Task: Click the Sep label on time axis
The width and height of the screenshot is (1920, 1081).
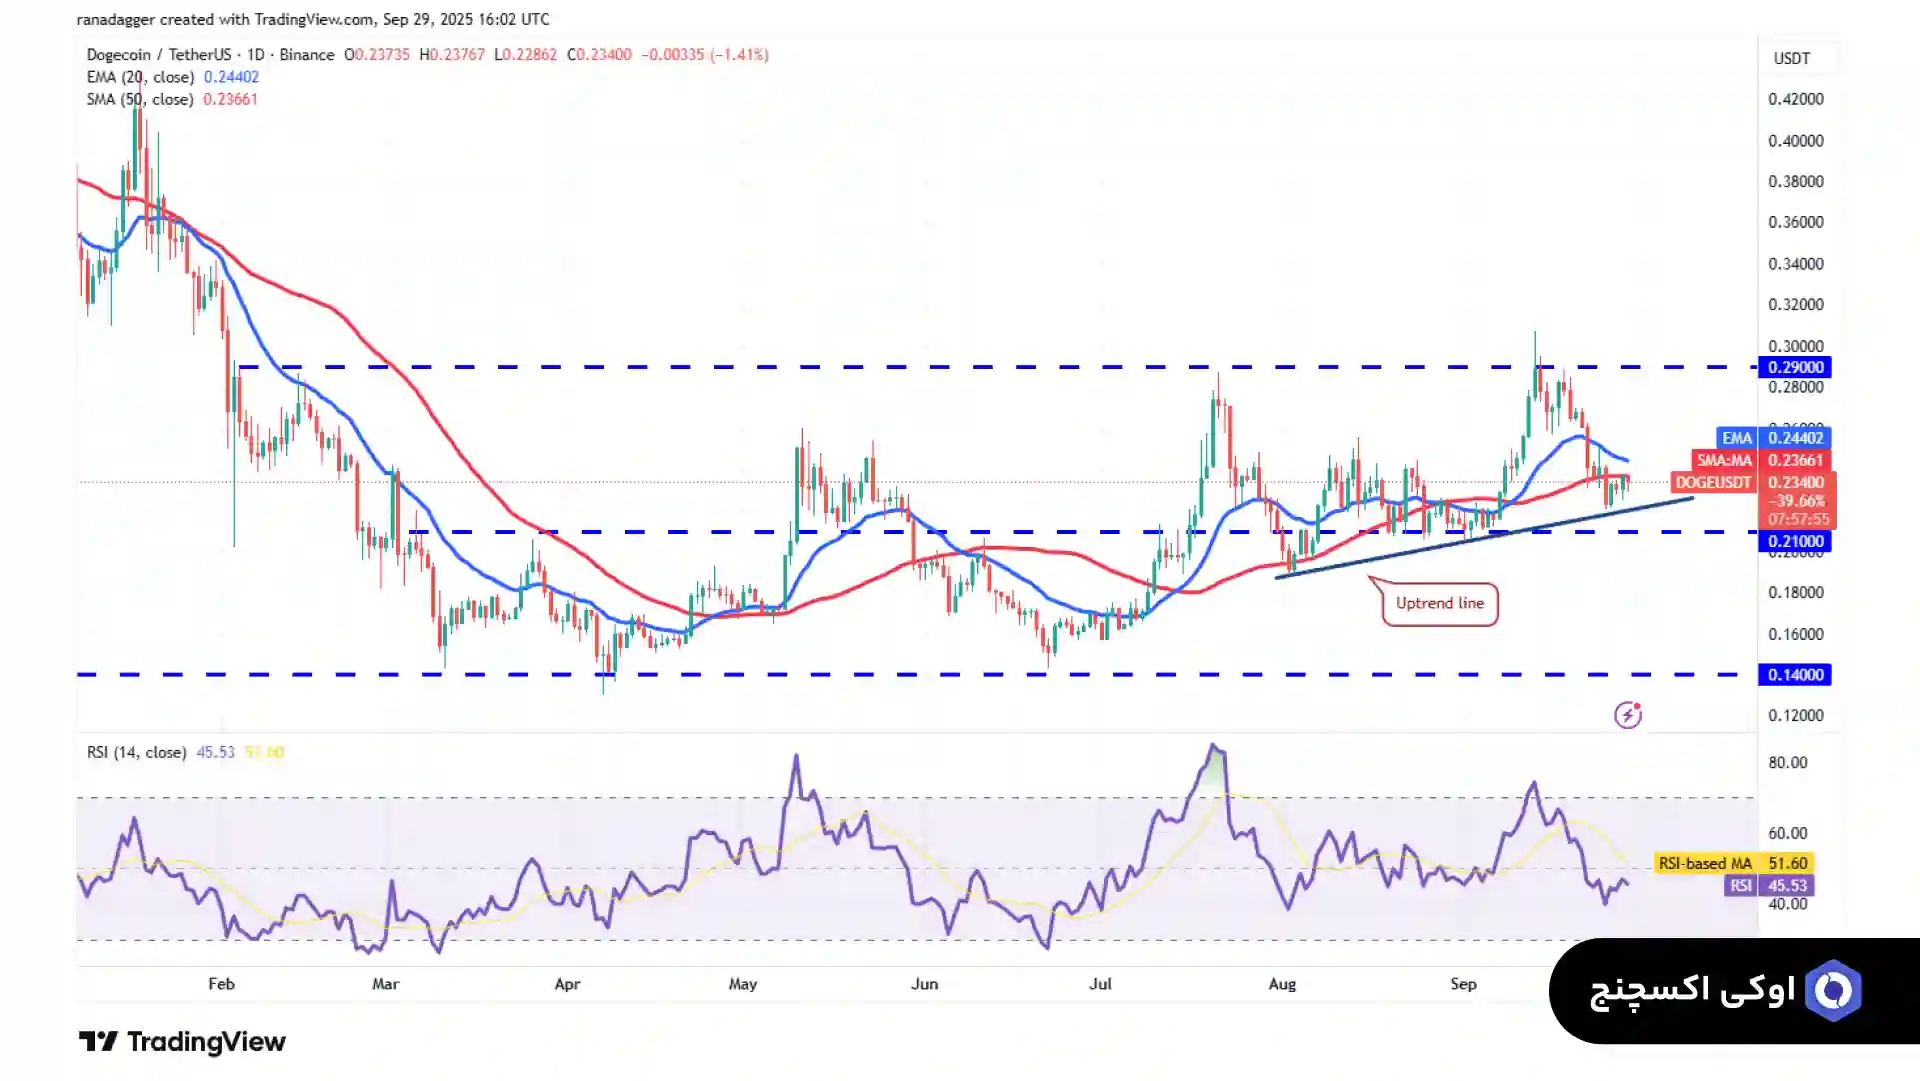Action: pos(1463,984)
